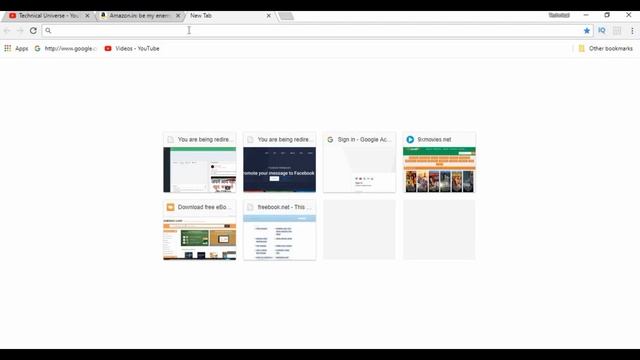Bookmark this page using the star icon

click(587, 31)
